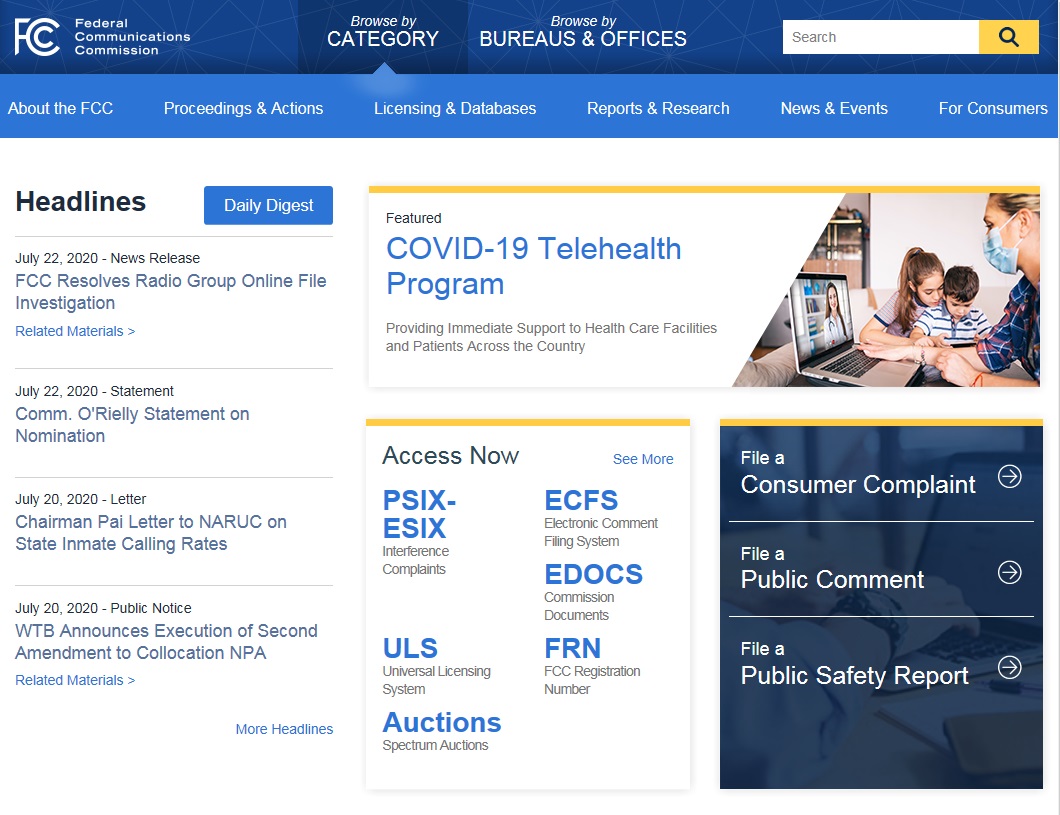Click the 'July 20, 2020 - Letter' text
This screenshot has width=1060, height=815.
(80, 499)
